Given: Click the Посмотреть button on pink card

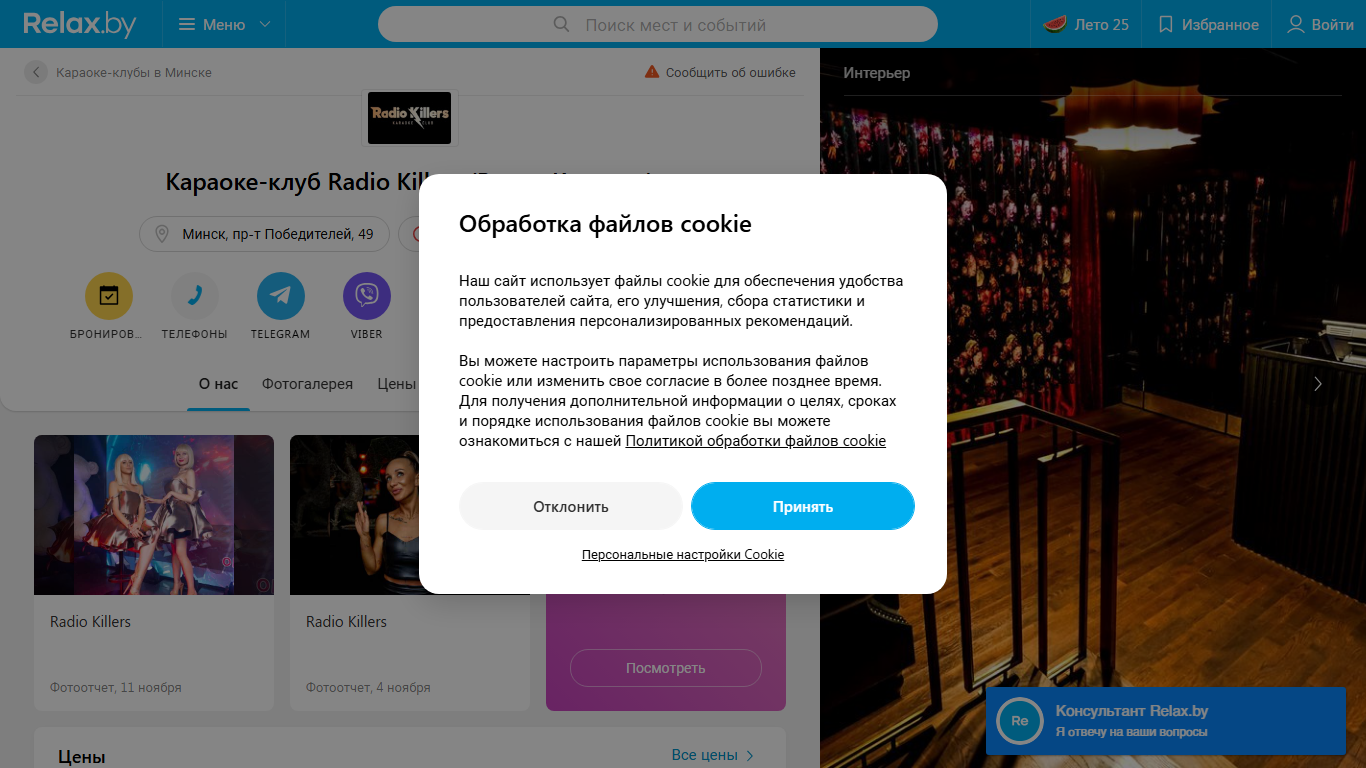Looking at the screenshot, I should pyautogui.click(x=666, y=668).
